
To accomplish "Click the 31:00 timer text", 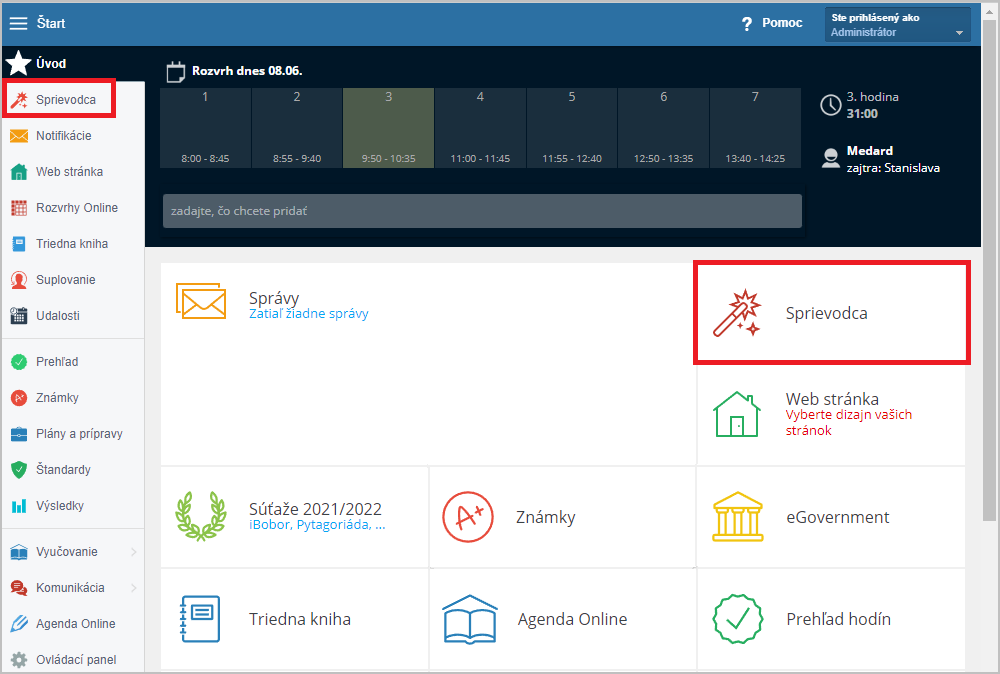I will coord(862,114).
